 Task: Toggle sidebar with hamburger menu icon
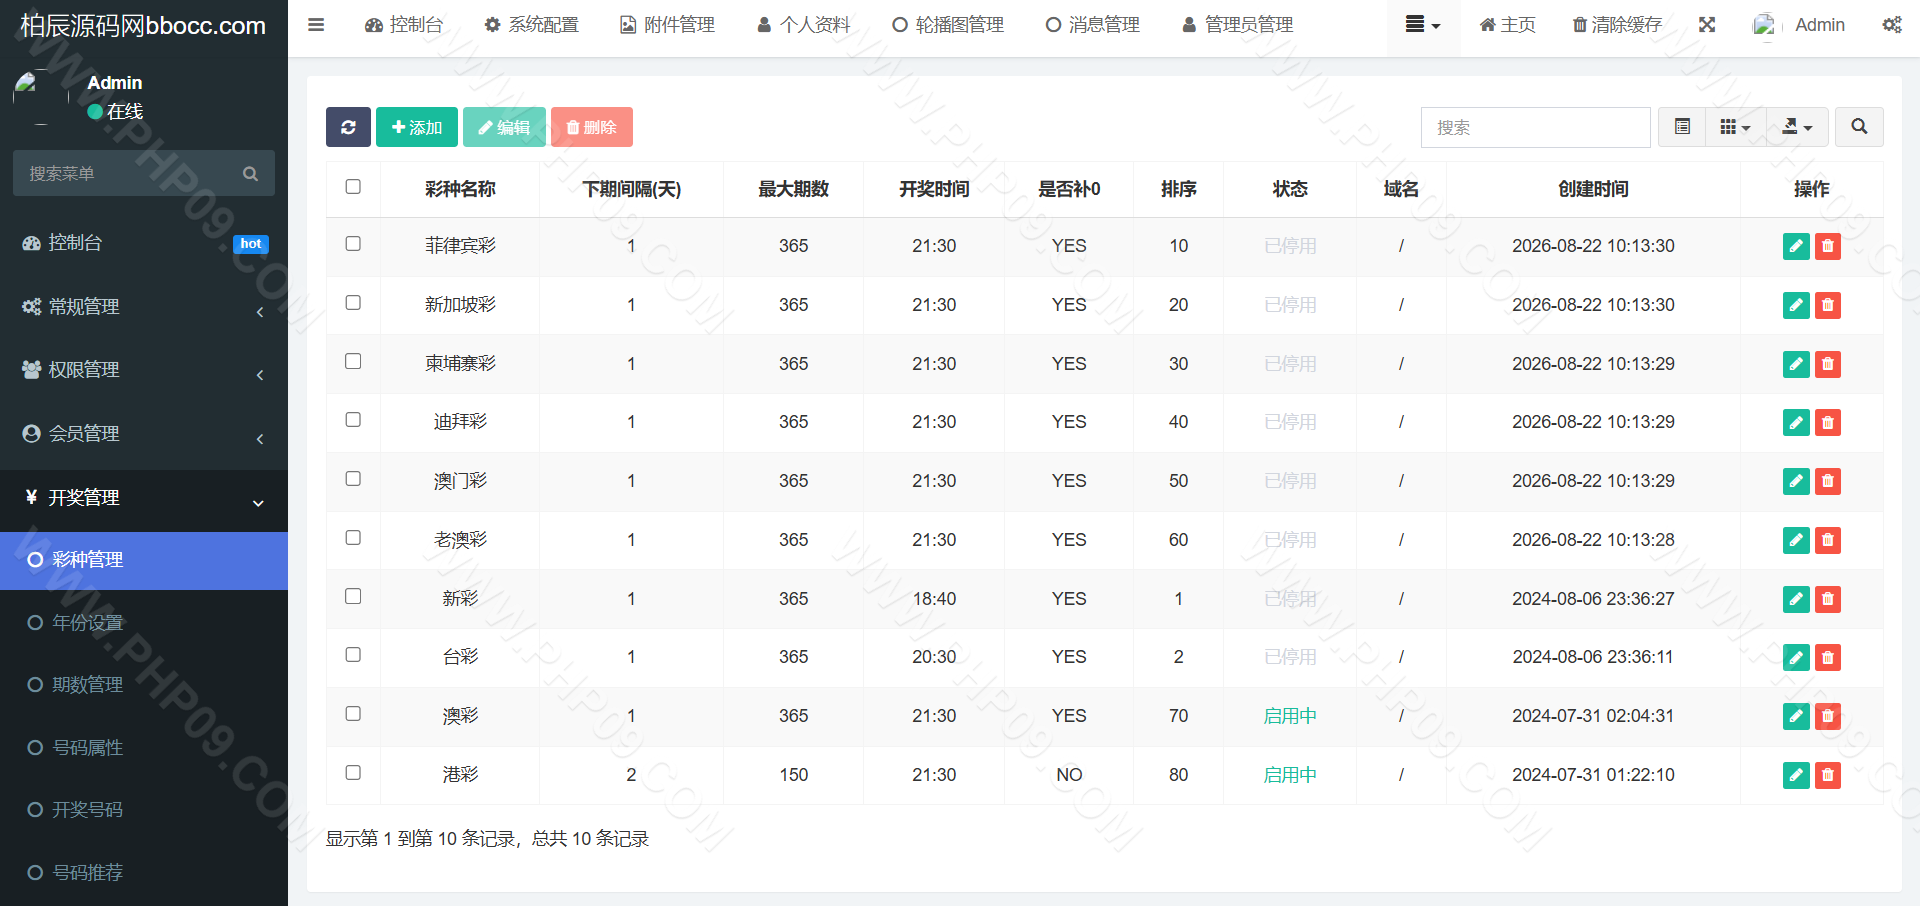[x=316, y=25]
